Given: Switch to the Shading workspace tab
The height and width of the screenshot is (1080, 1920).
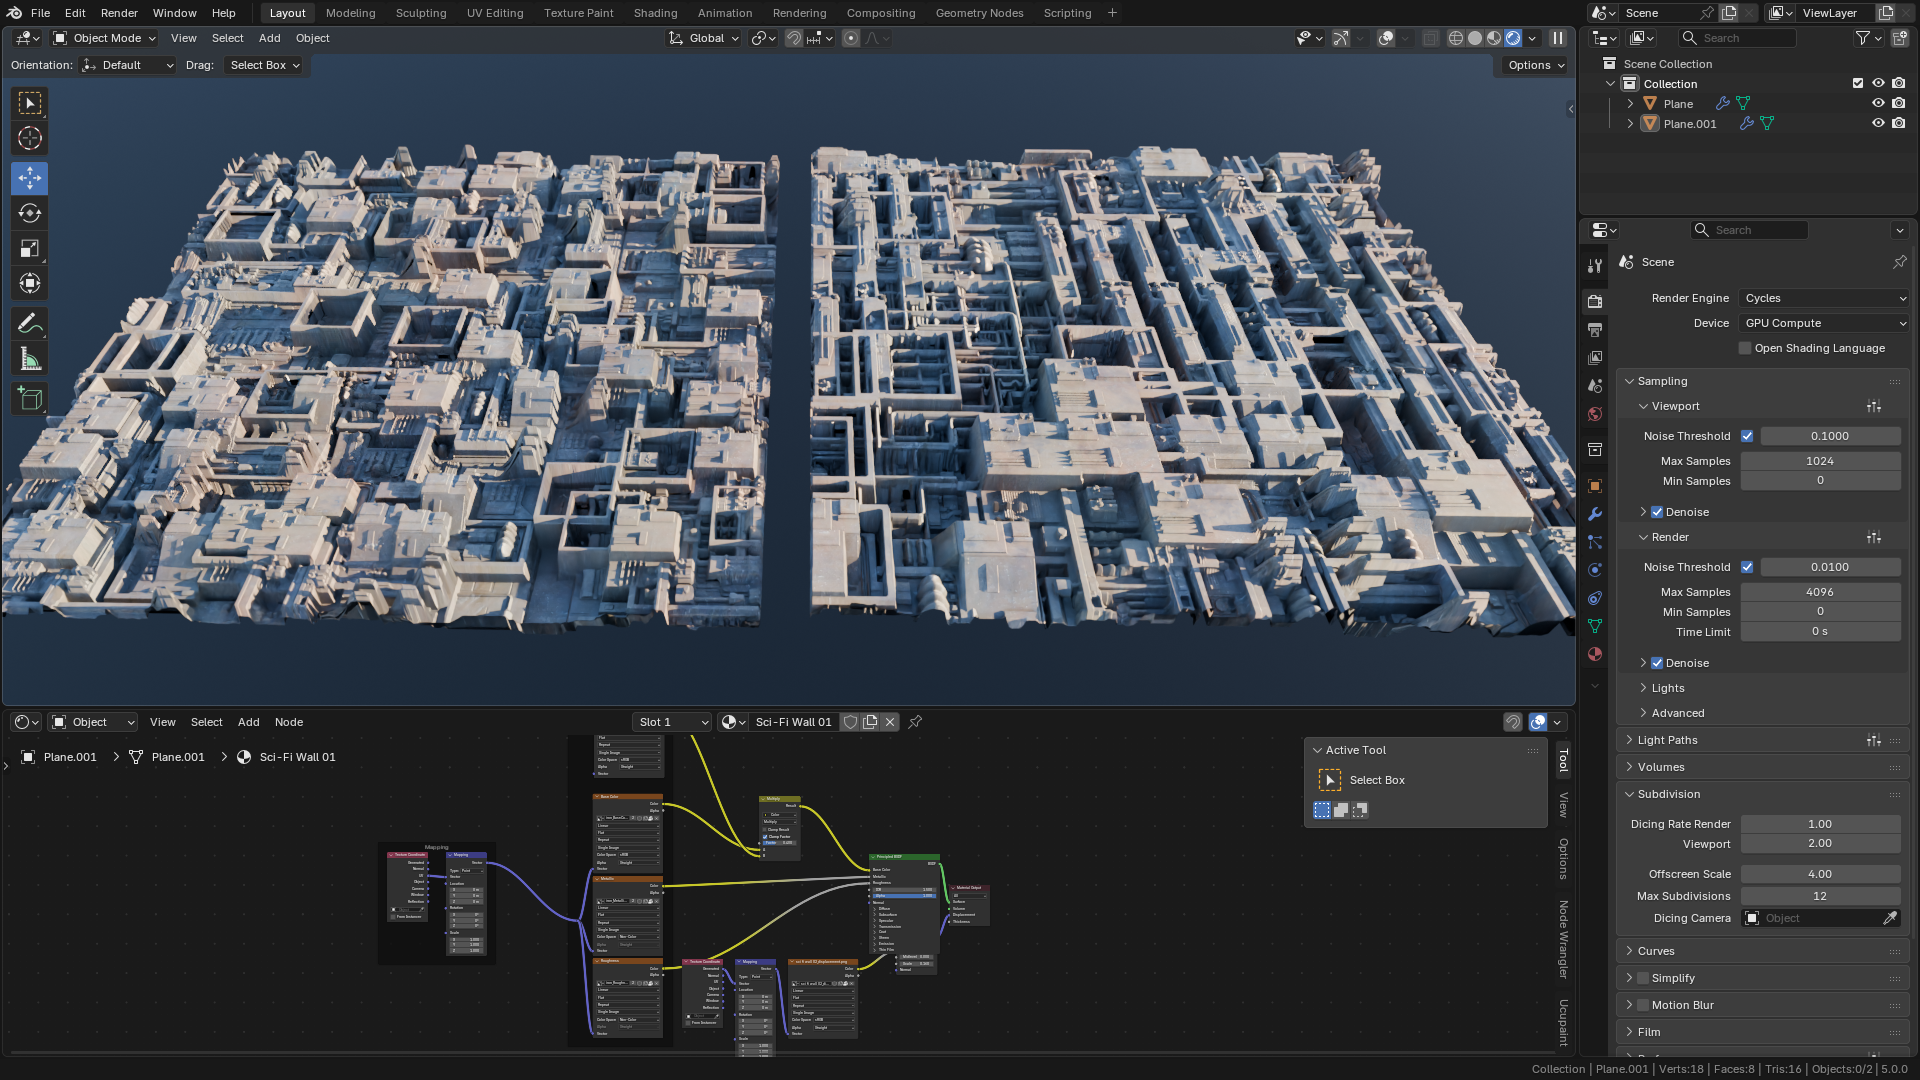Looking at the screenshot, I should tap(655, 13).
